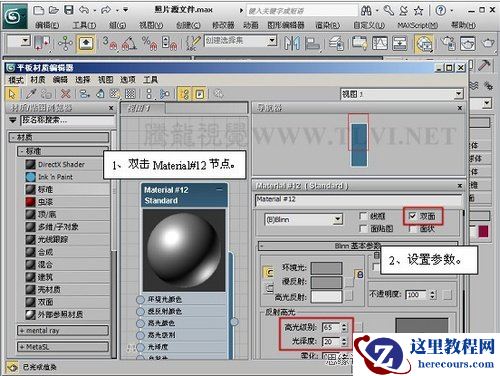This screenshot has width=500, height=376.
Task: Toggle diffuse-specular color lock button
Action: pos(269,288)
